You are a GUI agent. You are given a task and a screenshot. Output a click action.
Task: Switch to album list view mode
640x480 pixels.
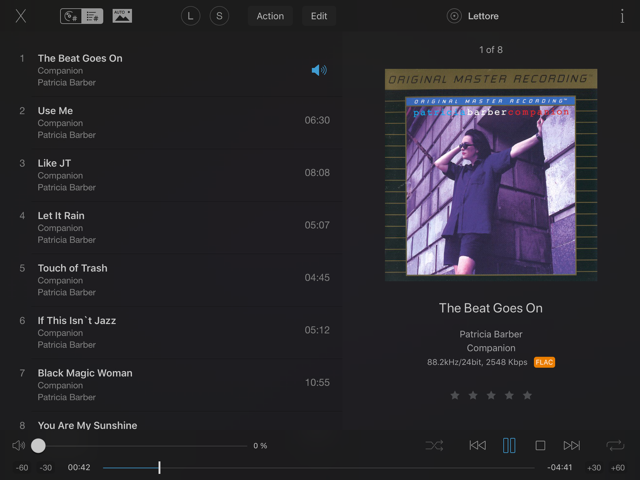pos(71,16)
